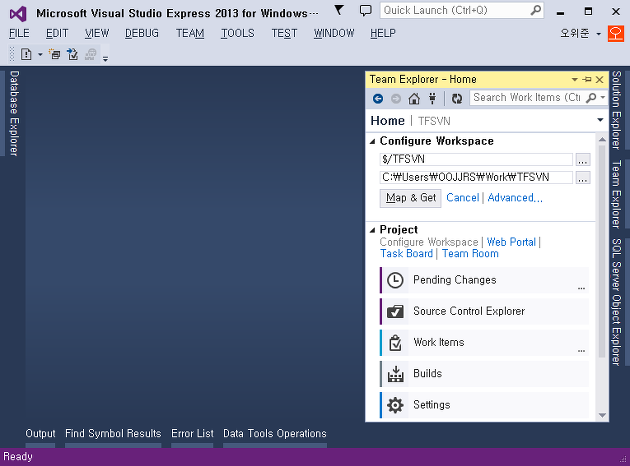Open the user account avatar icon
This screenshot has height=466, width=630.
pyautogui.click(x=616, y=33)
